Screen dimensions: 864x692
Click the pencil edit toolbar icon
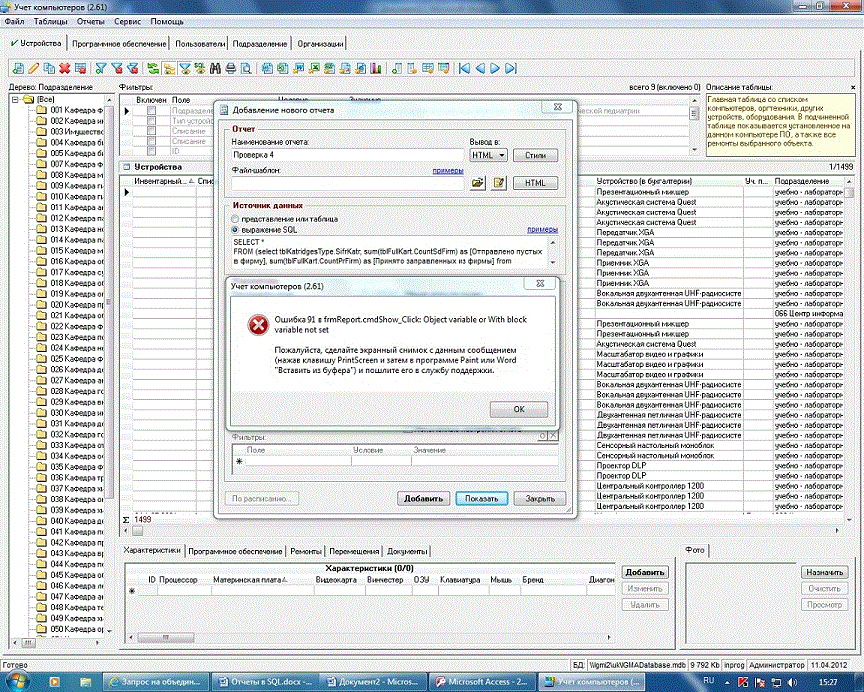(33, 69)
